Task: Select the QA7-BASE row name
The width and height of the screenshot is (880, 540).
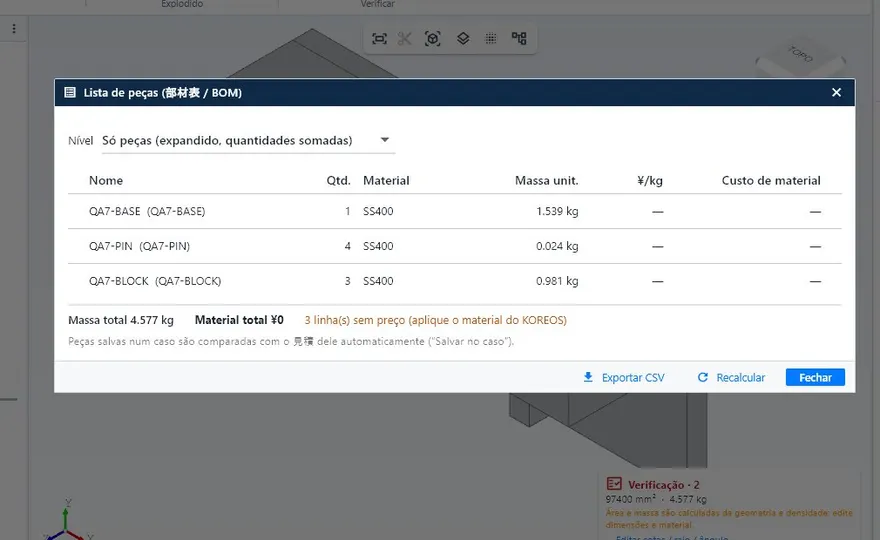Action: (147, 211)
